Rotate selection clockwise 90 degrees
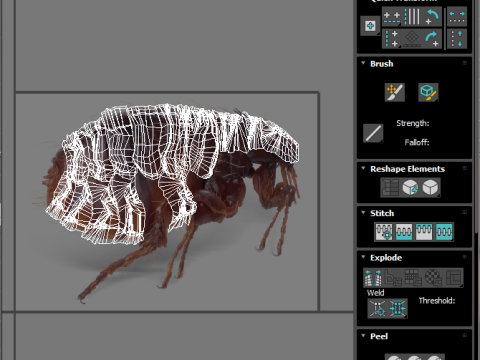The image size is (480, 360). point(432,39)
